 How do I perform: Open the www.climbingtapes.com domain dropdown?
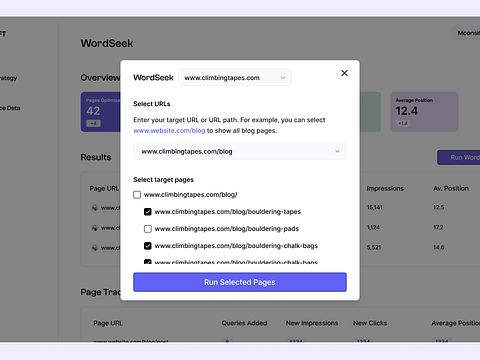pos(235,78)
